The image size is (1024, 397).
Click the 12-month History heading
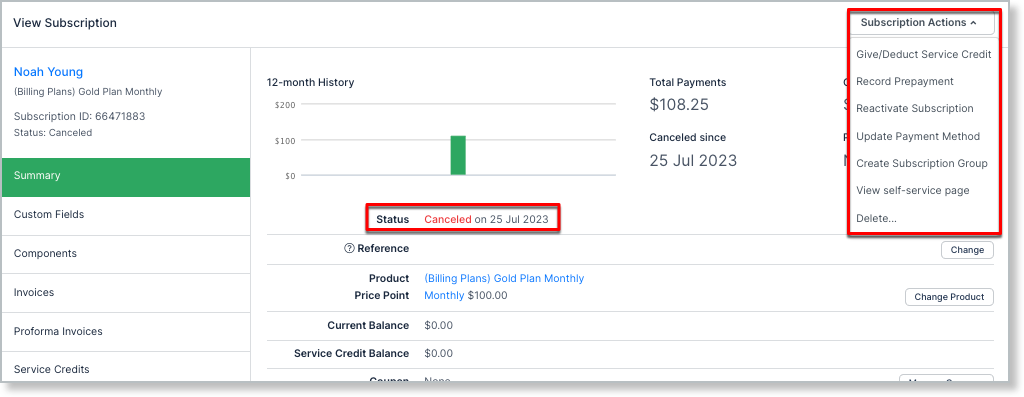(310, 82)
